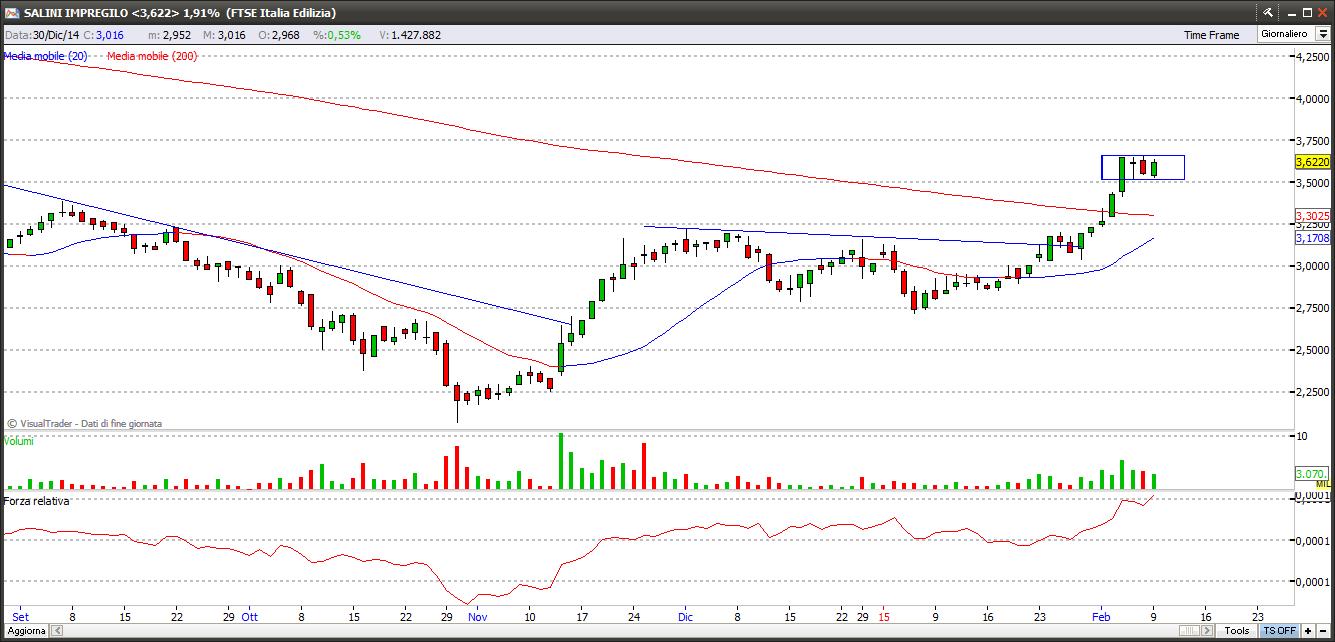Maximize the chart window
Viewport: 1335px width, 642px height.
pos(1306,12)
